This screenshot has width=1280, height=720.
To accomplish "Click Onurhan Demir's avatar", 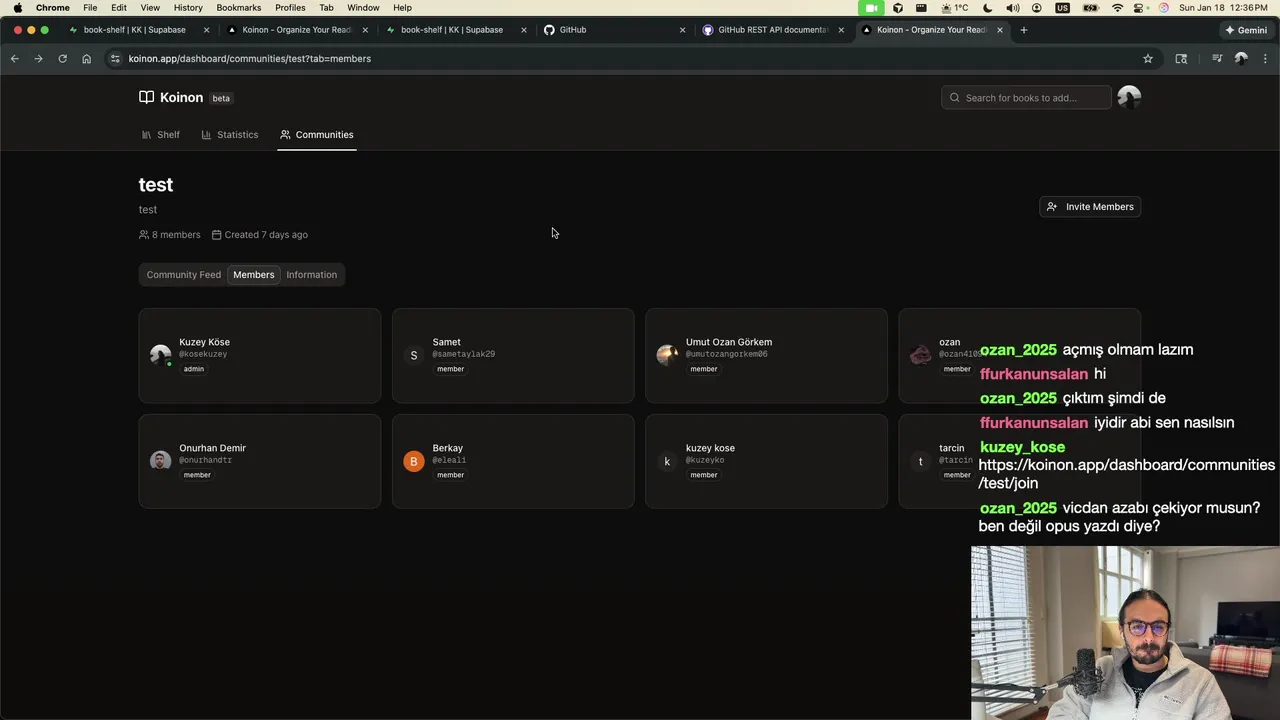I will (160, 461).
